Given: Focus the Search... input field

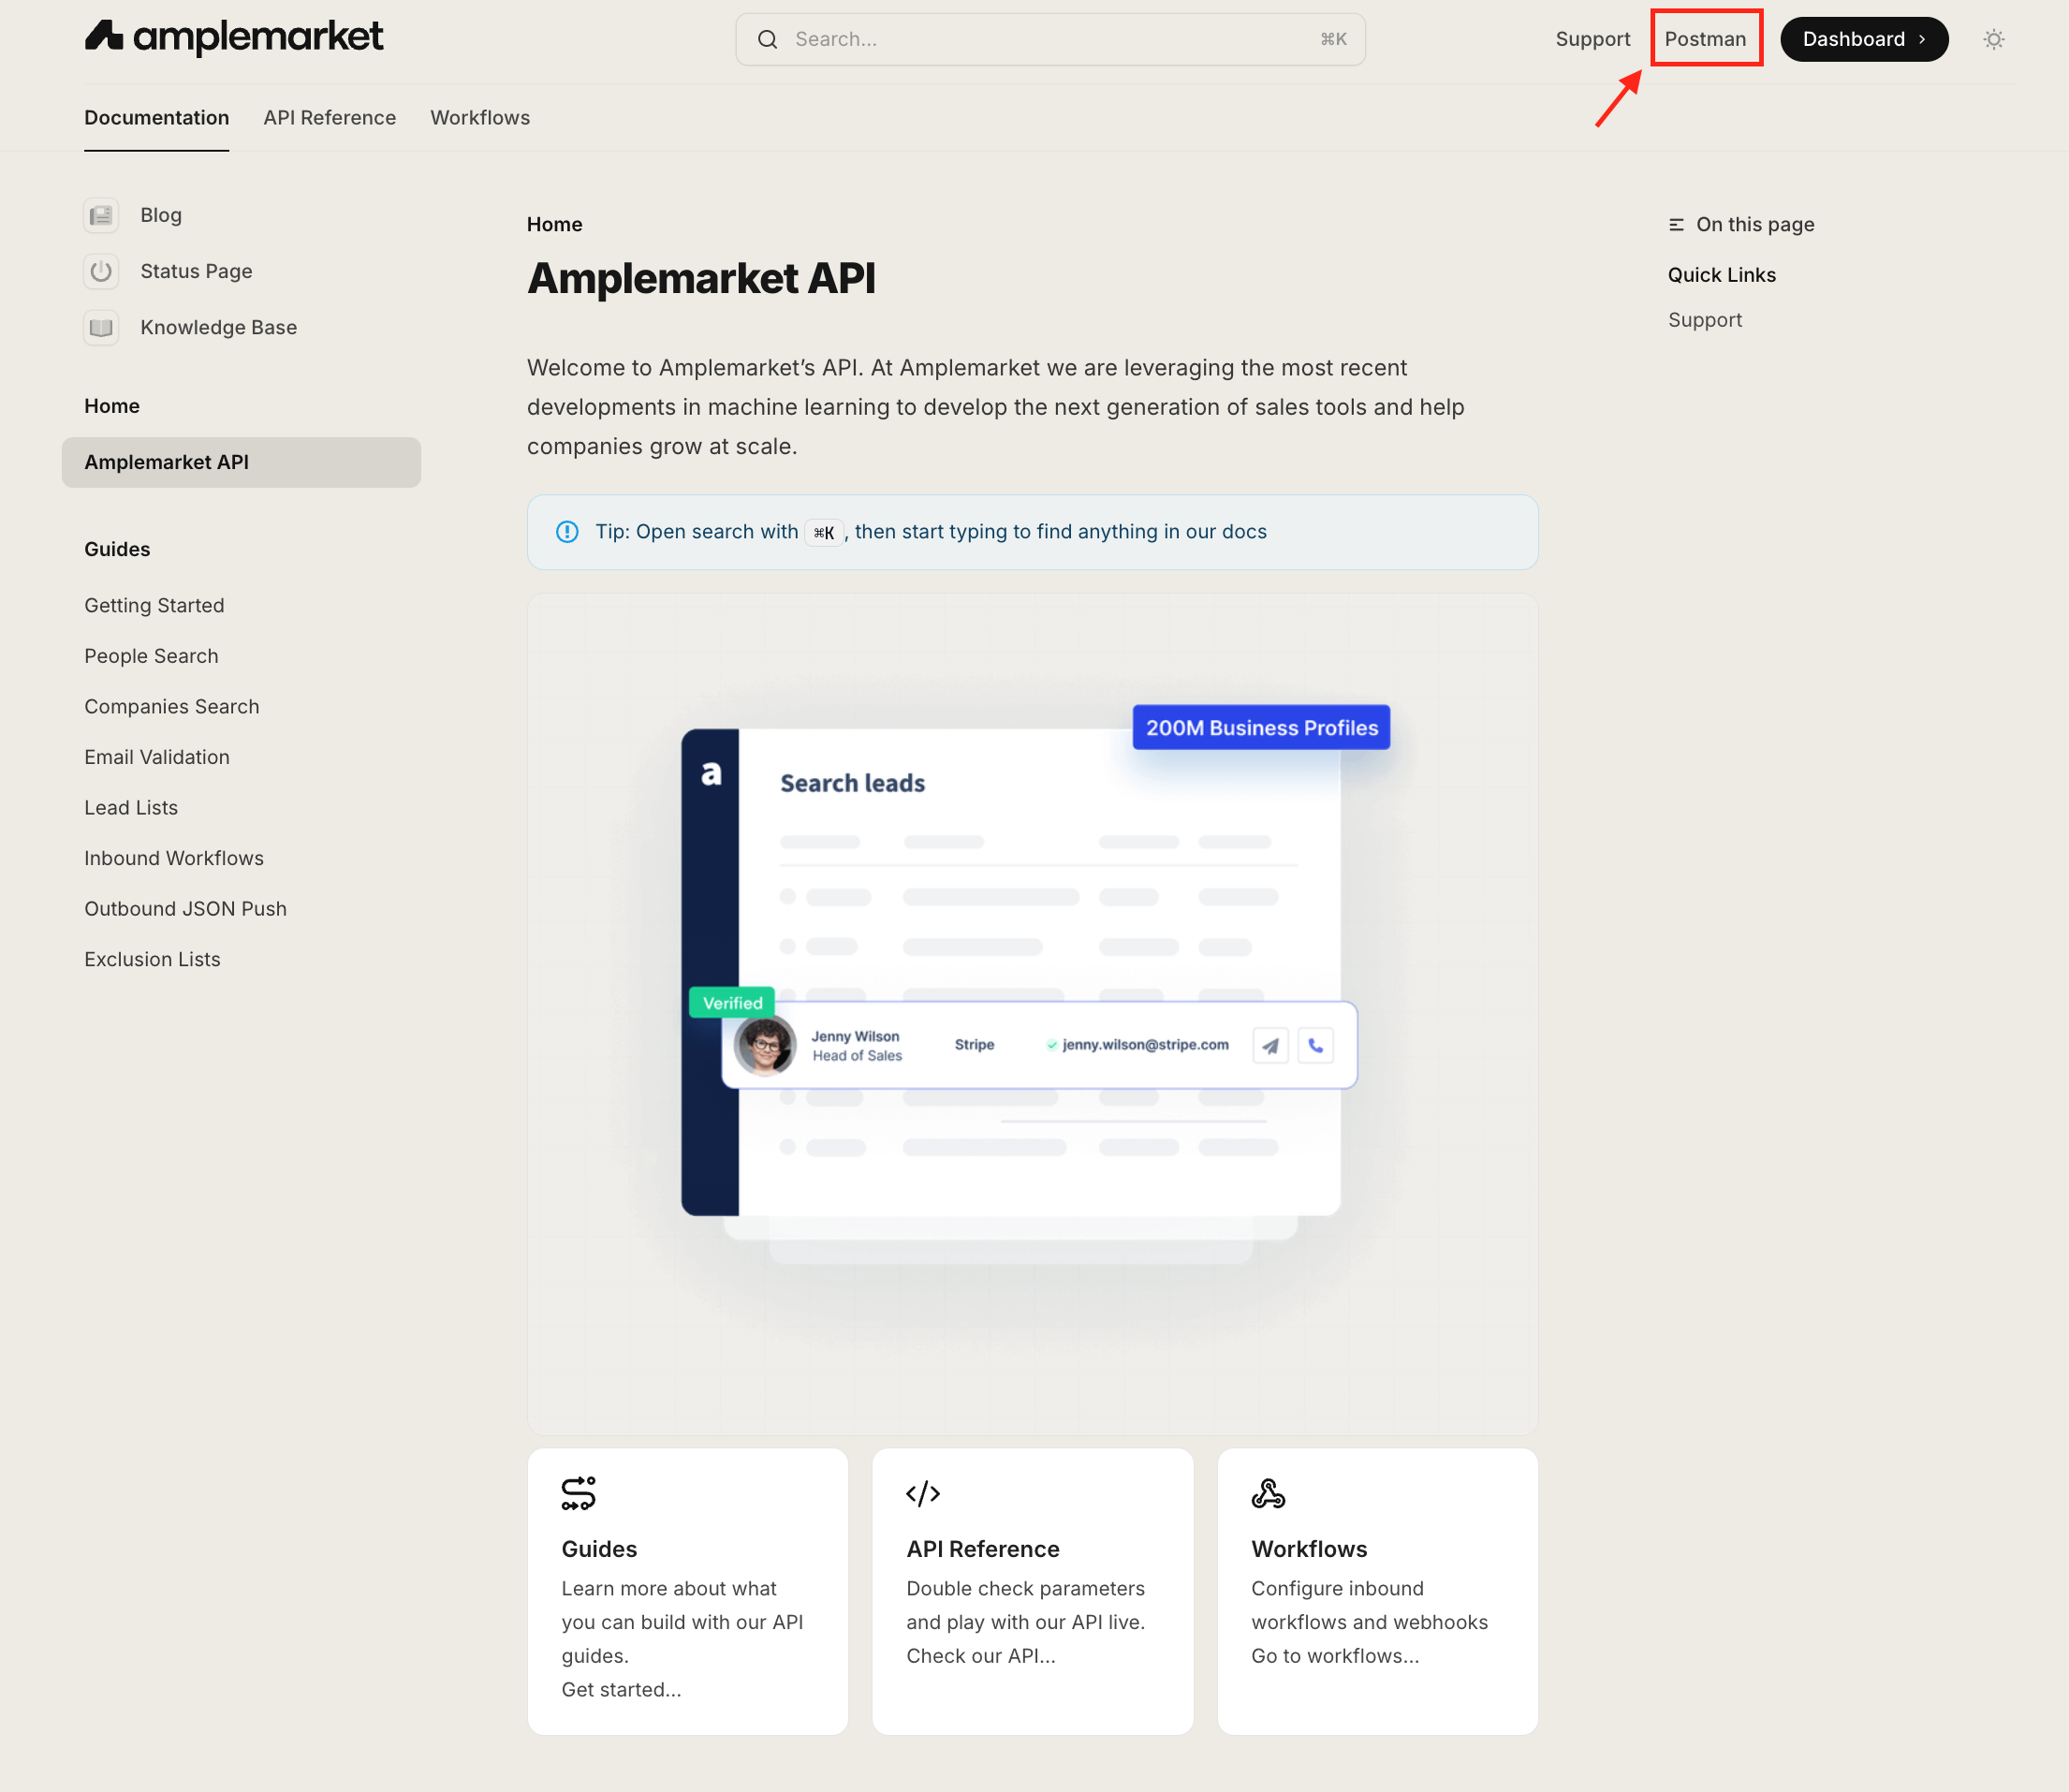Looking at the screenshot, I should pos(1050,39).
